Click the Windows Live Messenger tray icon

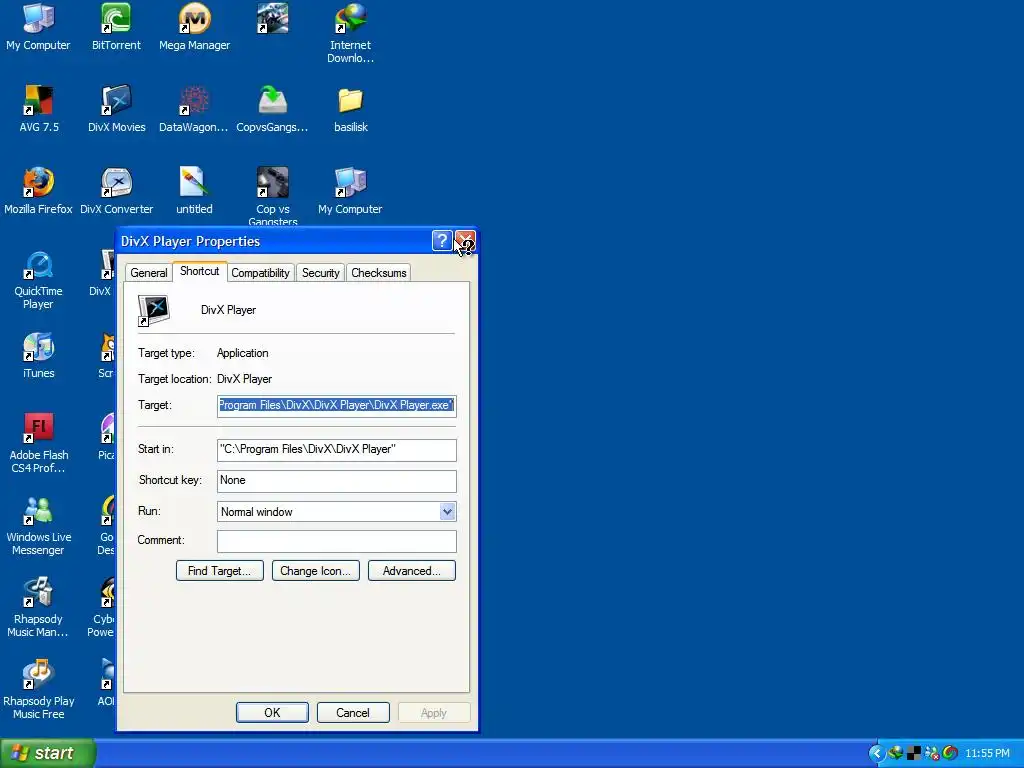pyautogui.click(x=932, y=753)
